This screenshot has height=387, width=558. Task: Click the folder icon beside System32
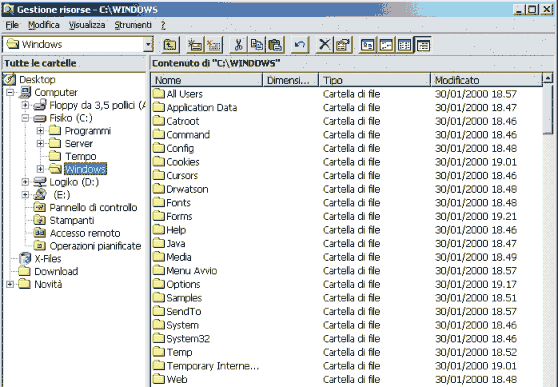point(159,338)
